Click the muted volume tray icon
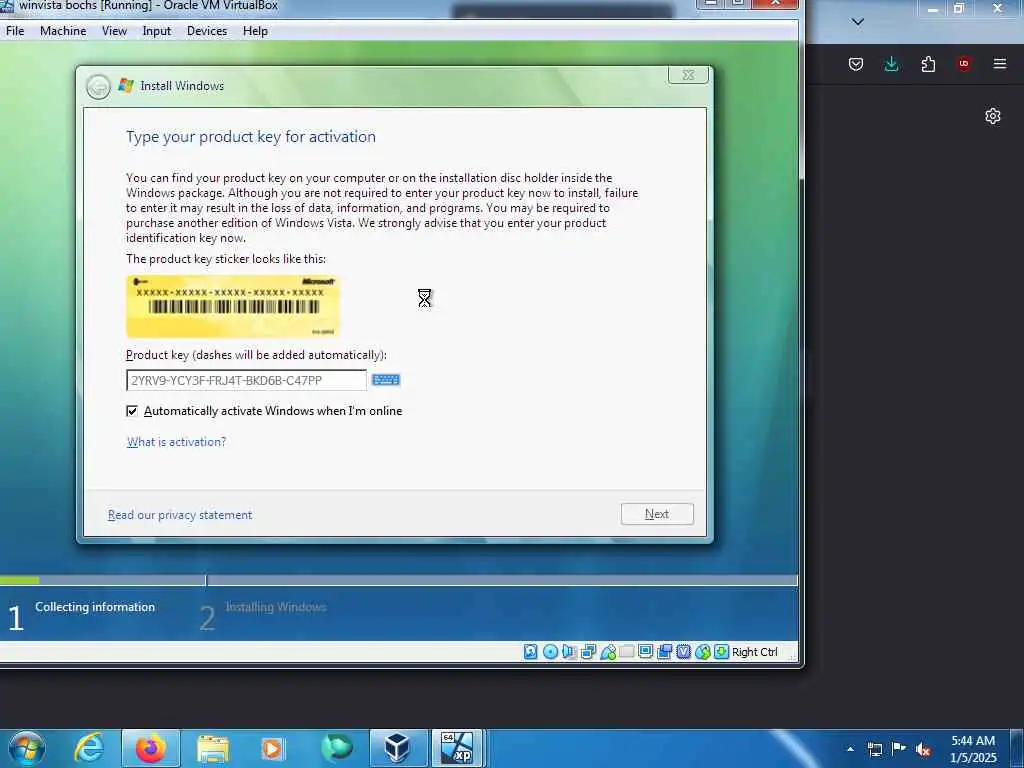Viewport: 1024px width, 768px height. pyautogui.click(x=923, y=749)
